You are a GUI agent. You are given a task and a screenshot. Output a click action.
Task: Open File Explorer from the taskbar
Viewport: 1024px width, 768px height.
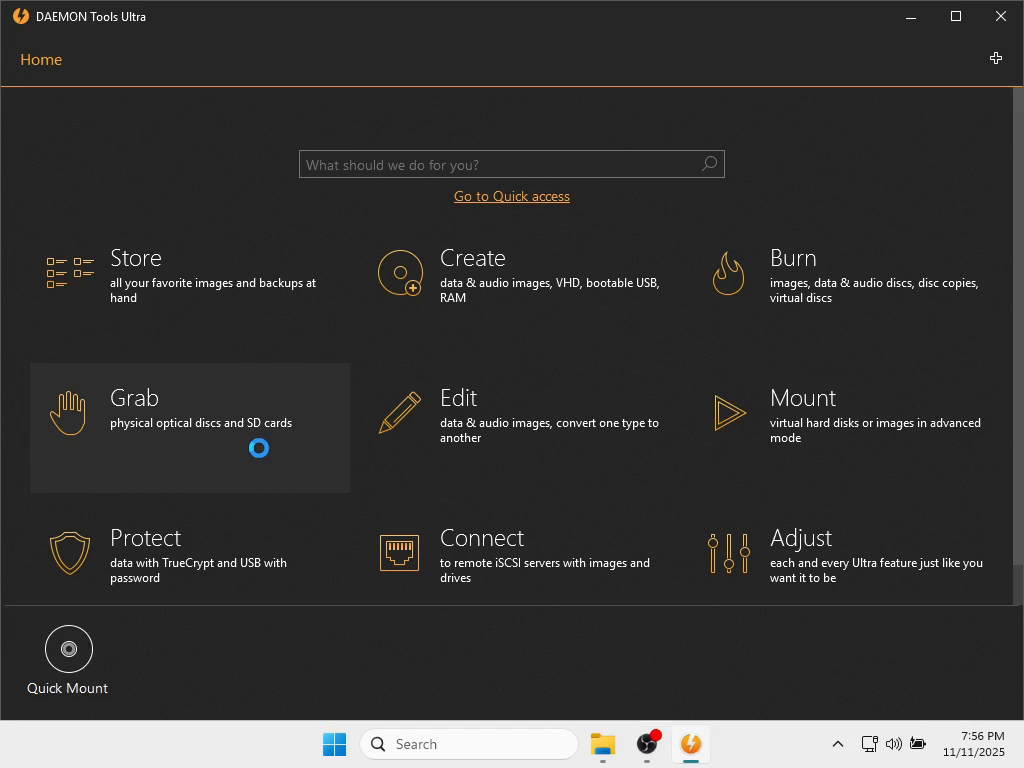tap(603, 744)
